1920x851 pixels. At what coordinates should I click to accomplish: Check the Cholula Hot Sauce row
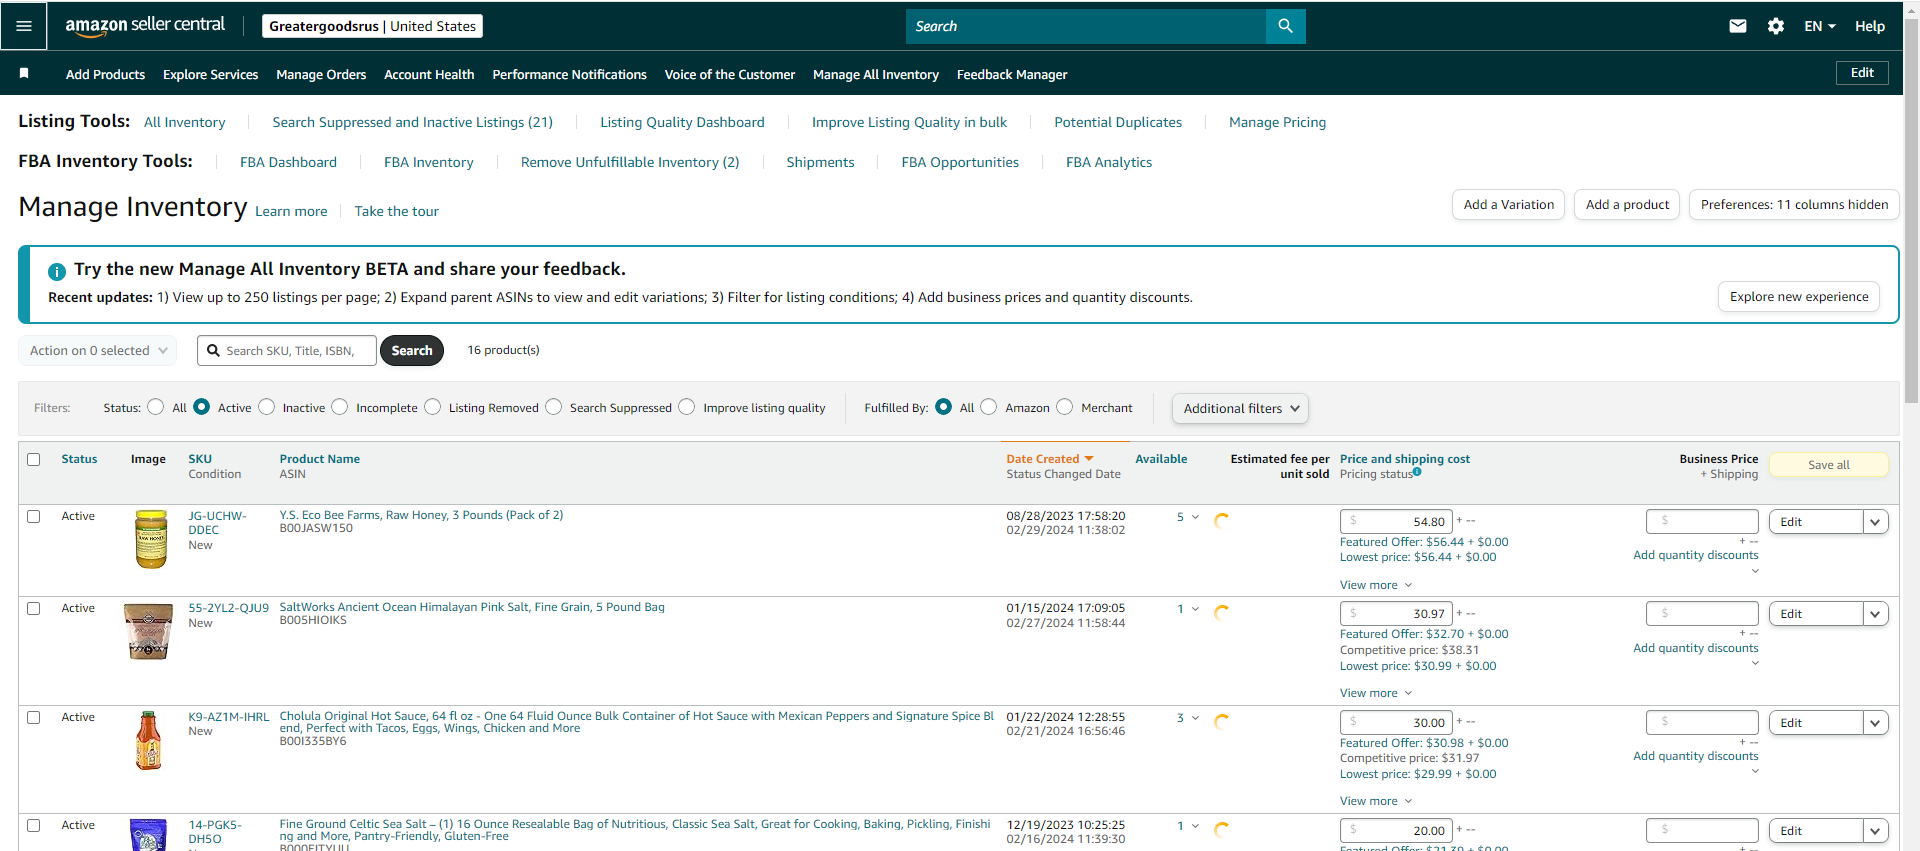pos(34,718)
